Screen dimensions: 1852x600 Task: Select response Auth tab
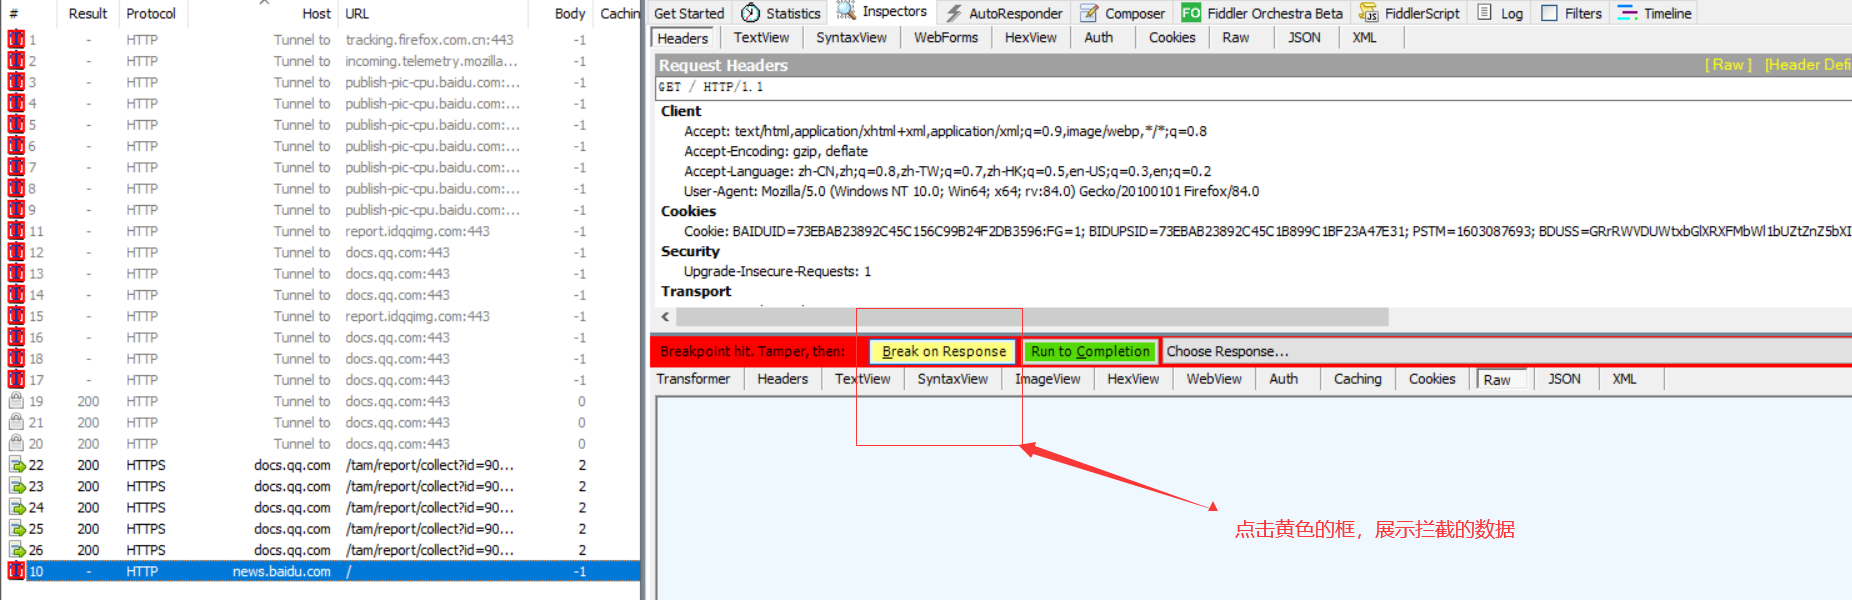(1283, 379)
